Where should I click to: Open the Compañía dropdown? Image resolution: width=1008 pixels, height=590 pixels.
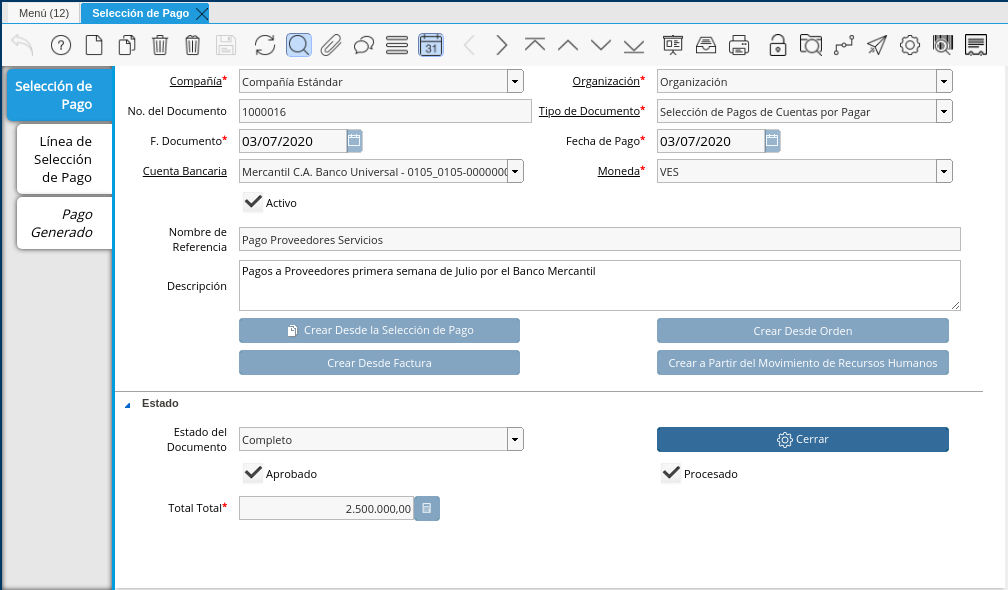[515, 82]
